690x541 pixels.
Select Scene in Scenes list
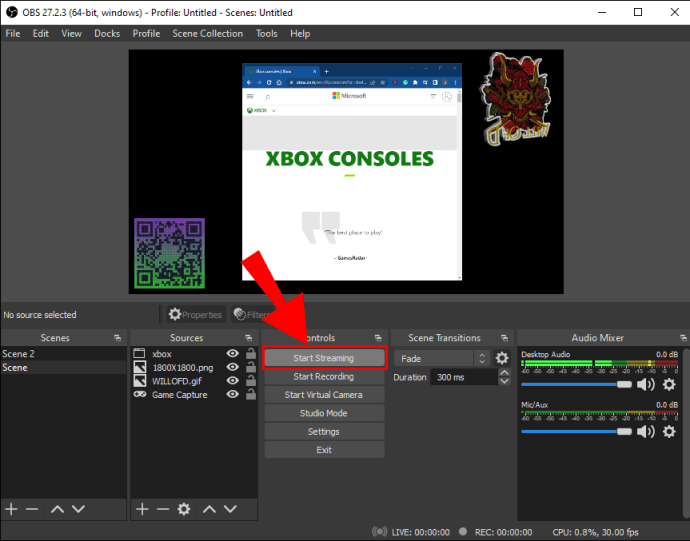pos(63,367)
